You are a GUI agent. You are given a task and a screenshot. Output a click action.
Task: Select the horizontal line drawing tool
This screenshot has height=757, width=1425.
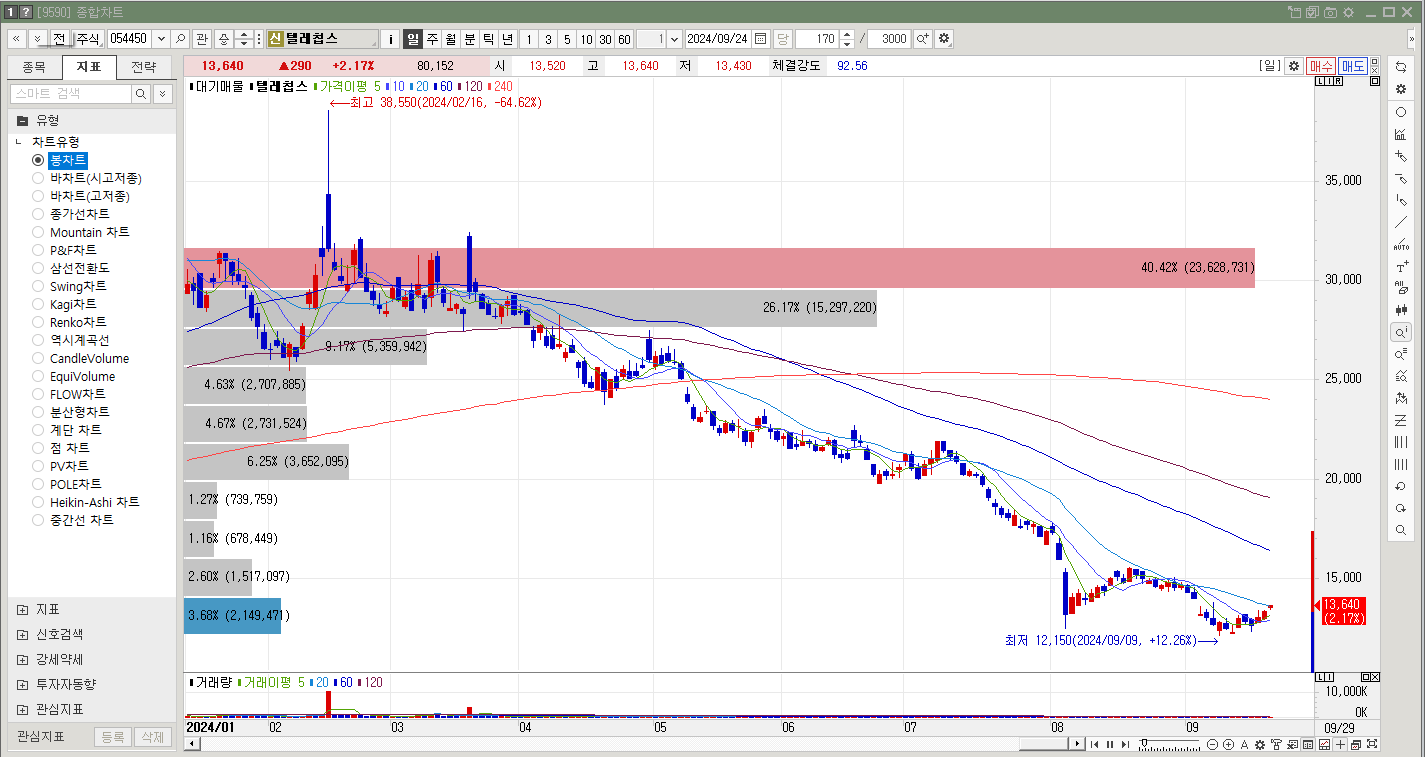tap(1401, 178)
